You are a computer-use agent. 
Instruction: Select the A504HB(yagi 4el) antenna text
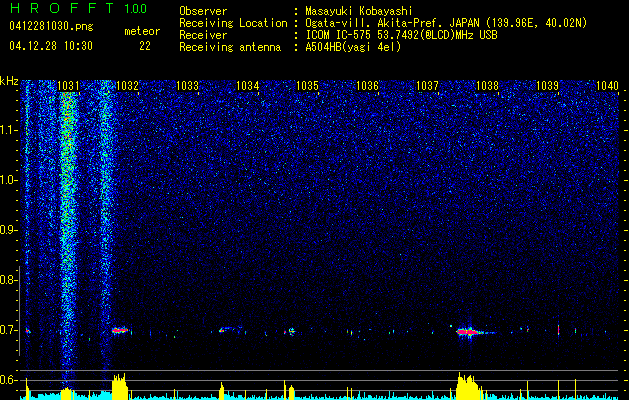point(353,47)
